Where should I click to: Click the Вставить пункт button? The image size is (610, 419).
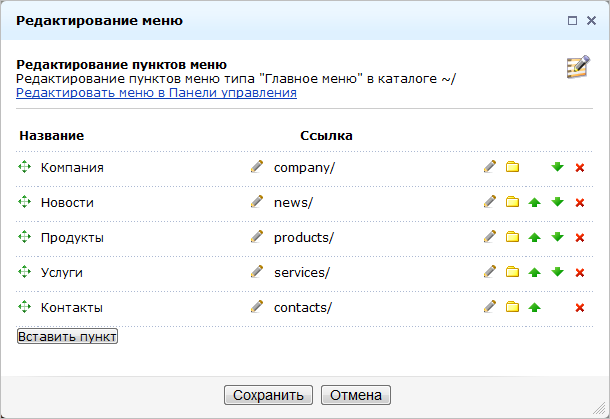(x=67, y=337)
